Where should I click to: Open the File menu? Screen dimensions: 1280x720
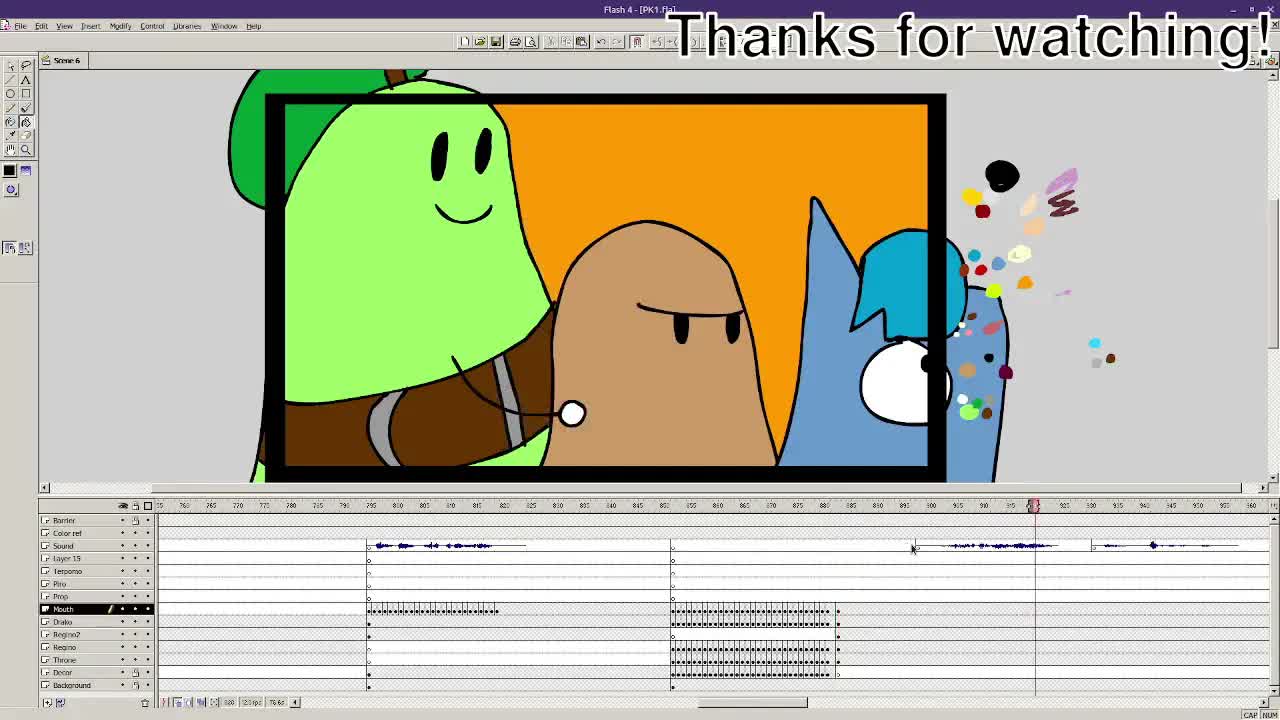20,26
